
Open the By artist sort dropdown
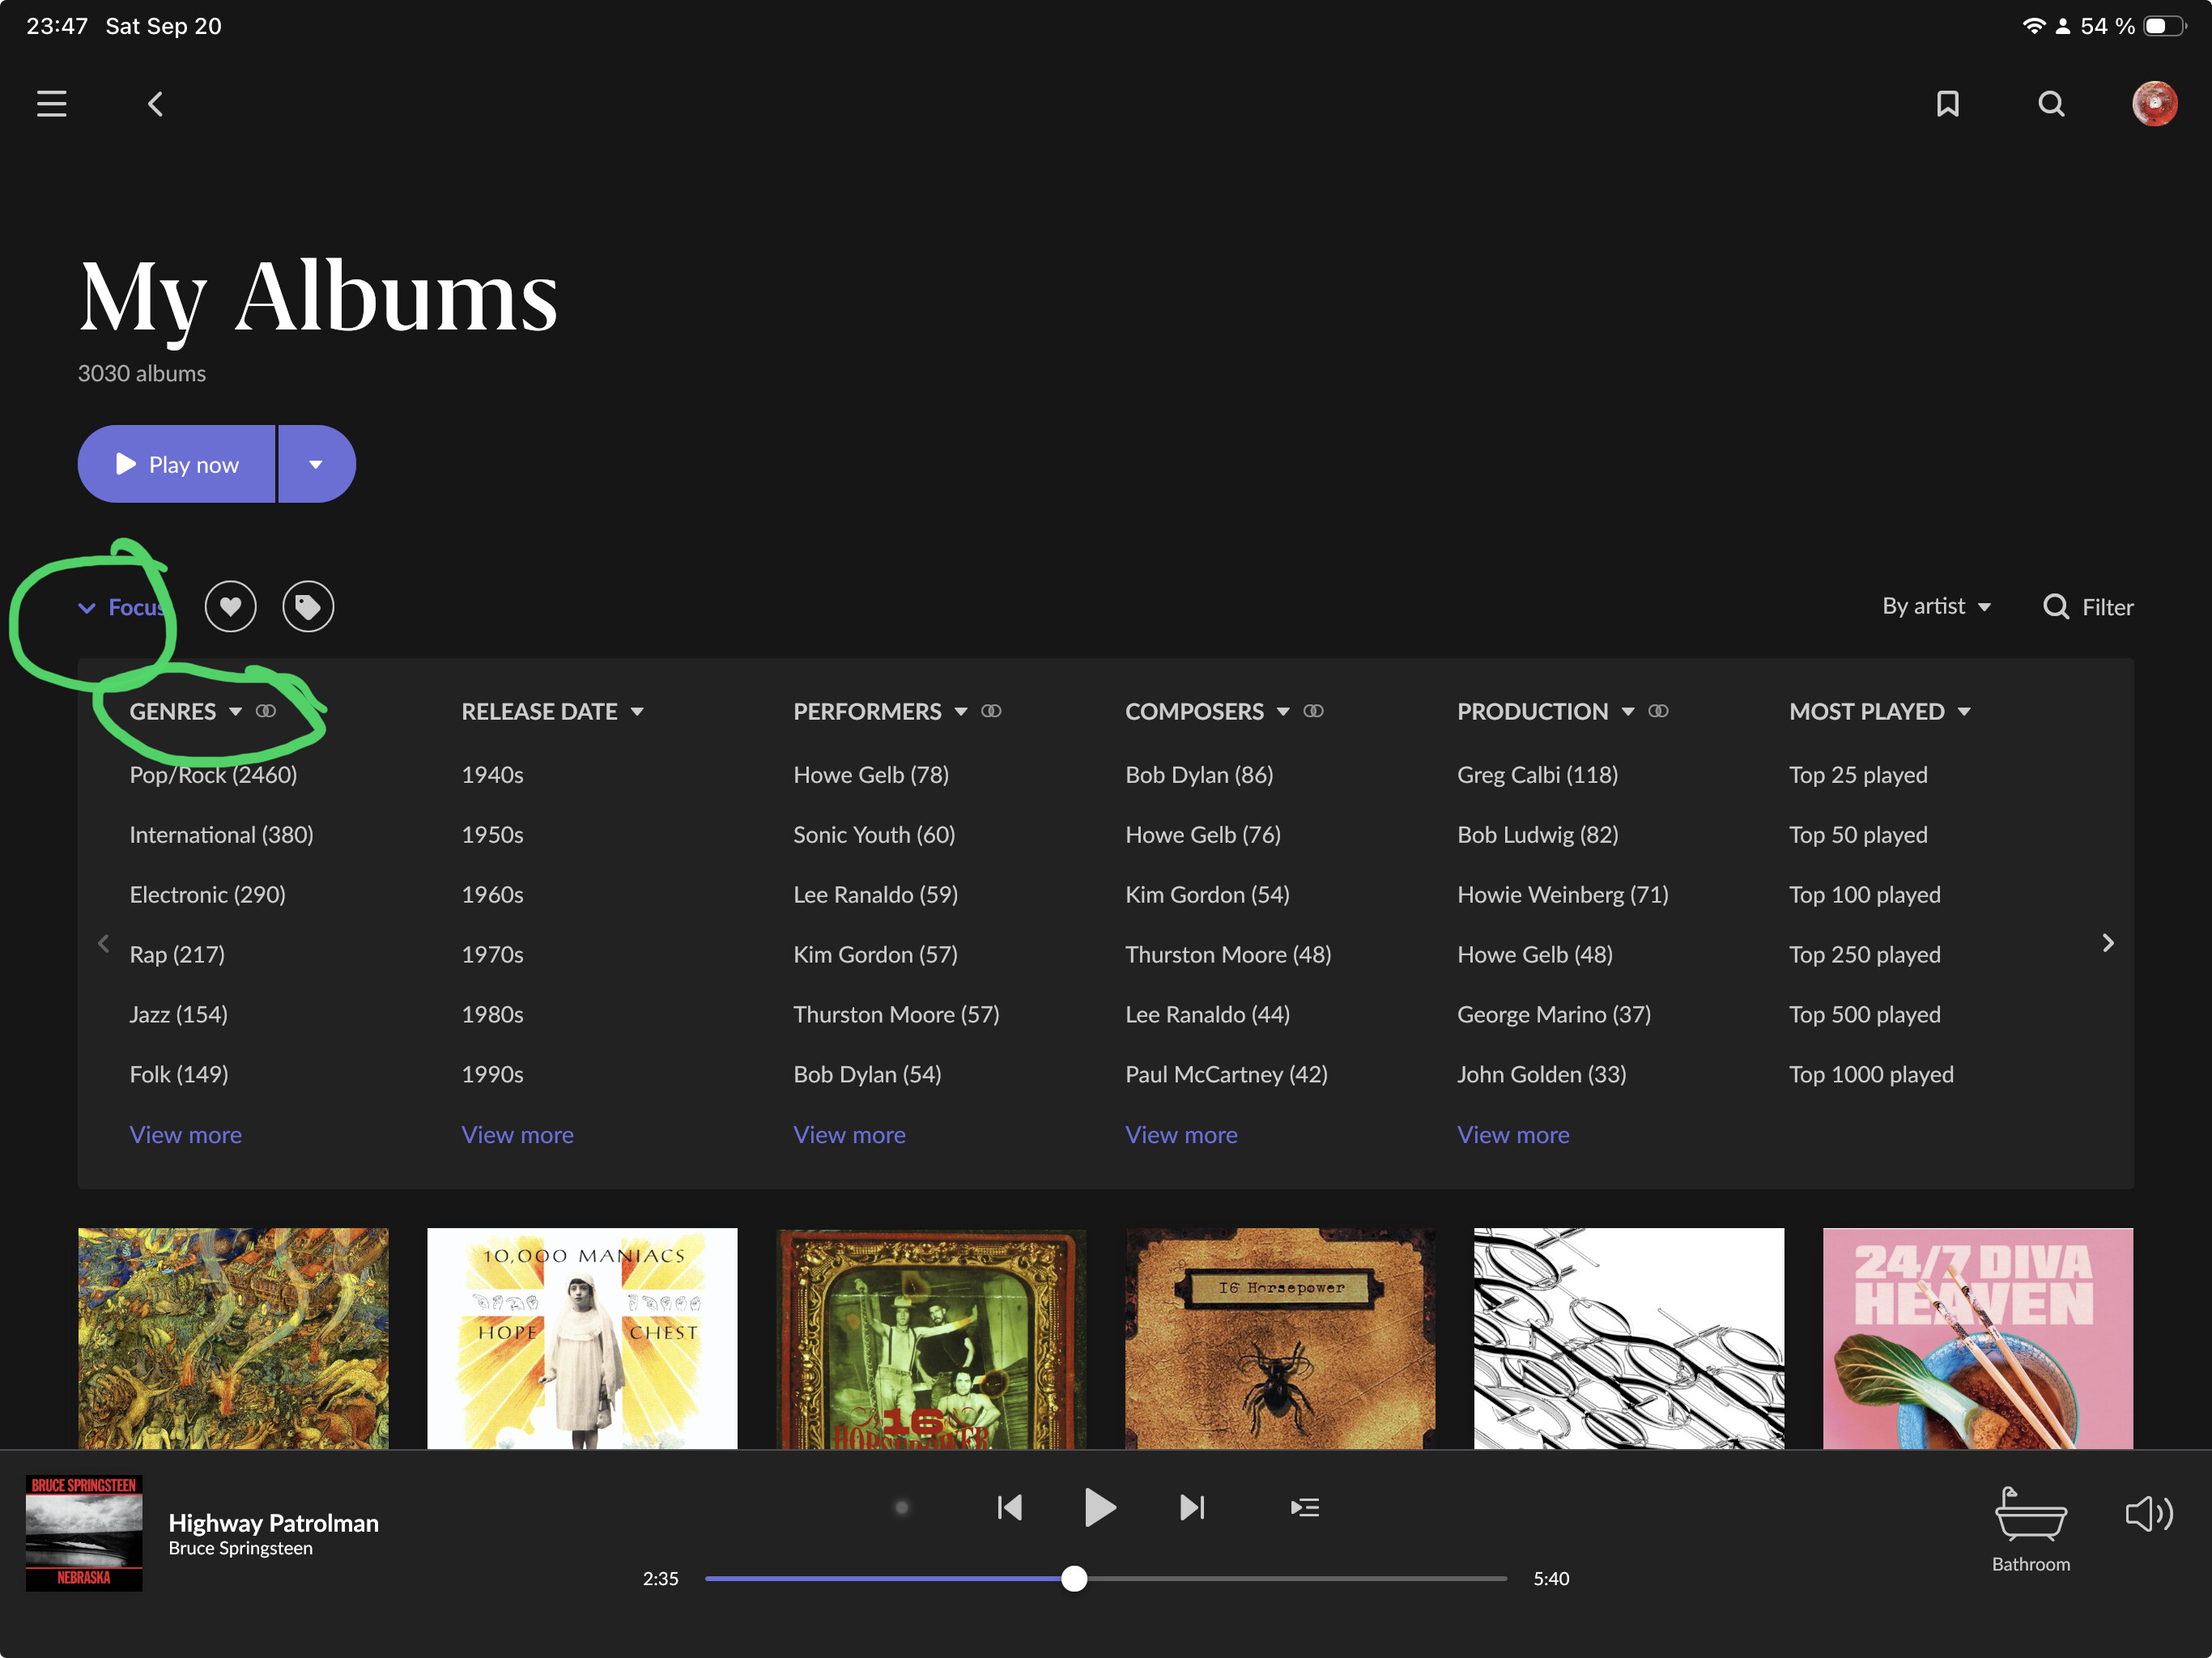pos(1936,606)
